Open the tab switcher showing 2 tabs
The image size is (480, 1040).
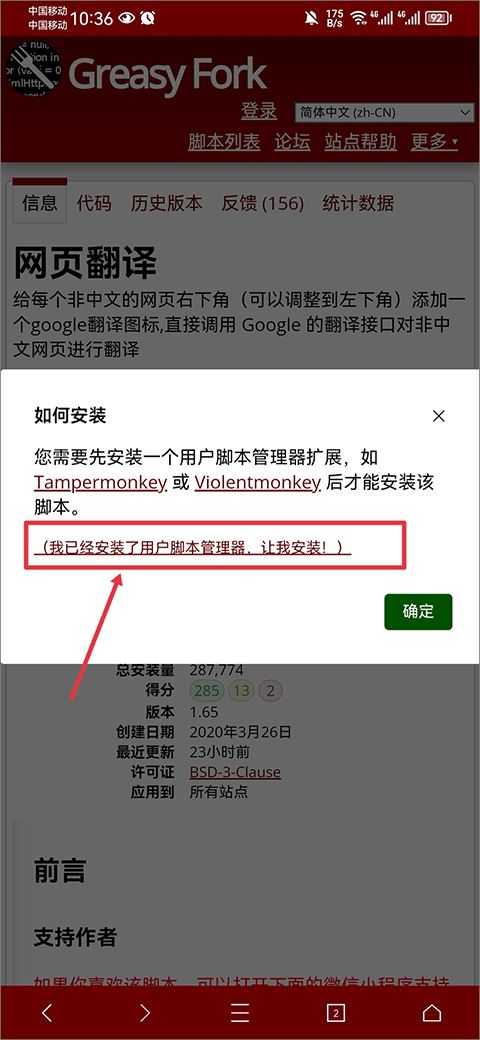pyautogui.click(x=336, y=1013)
